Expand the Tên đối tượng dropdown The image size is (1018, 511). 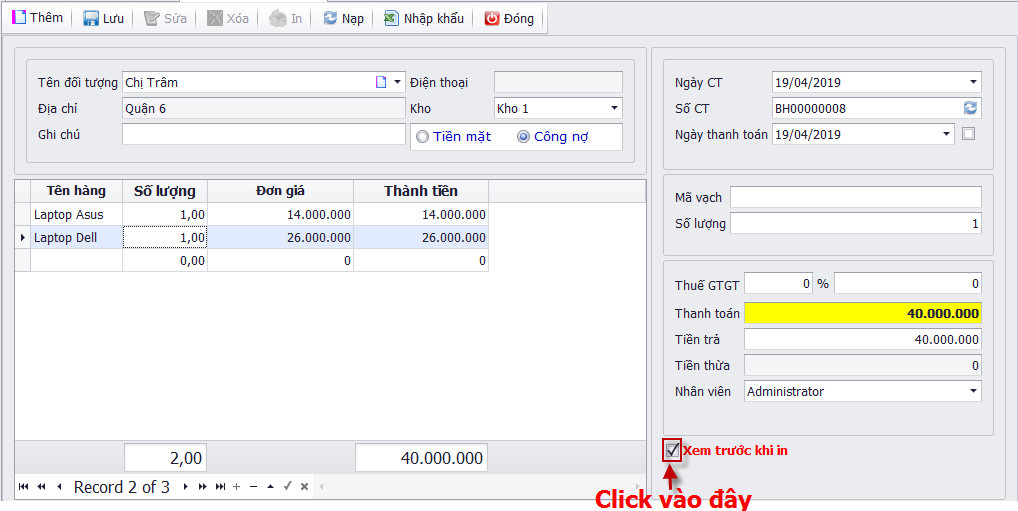(x=398, y=82)
